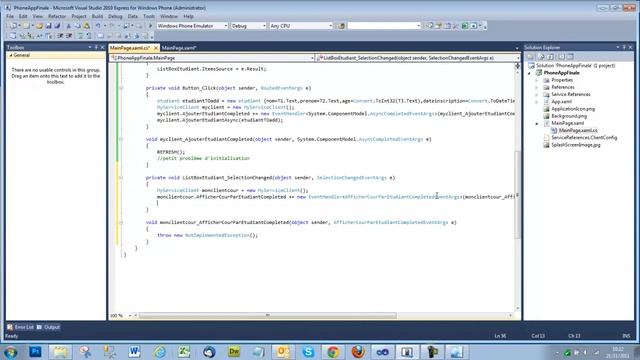Select Background.png in Solution Explorer
This screenshot has height=360, width=640.
pos(569,116)
